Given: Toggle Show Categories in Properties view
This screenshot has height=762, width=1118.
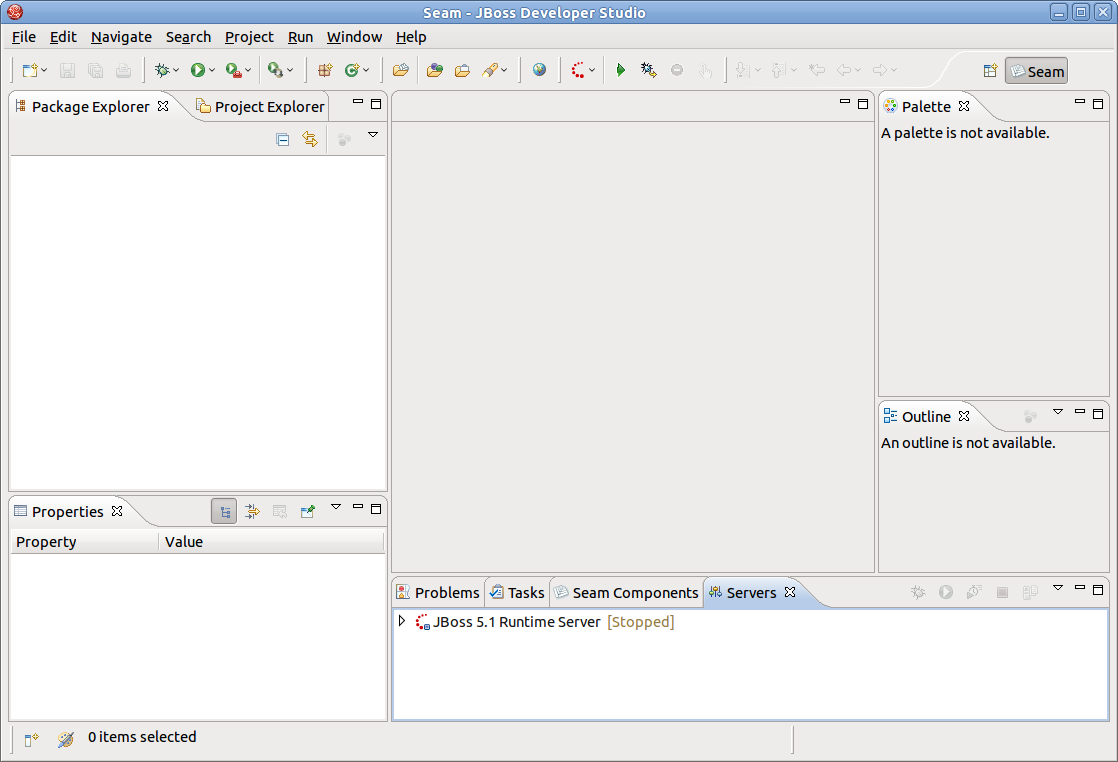Looking at the screenshot, I should [224, 511].
